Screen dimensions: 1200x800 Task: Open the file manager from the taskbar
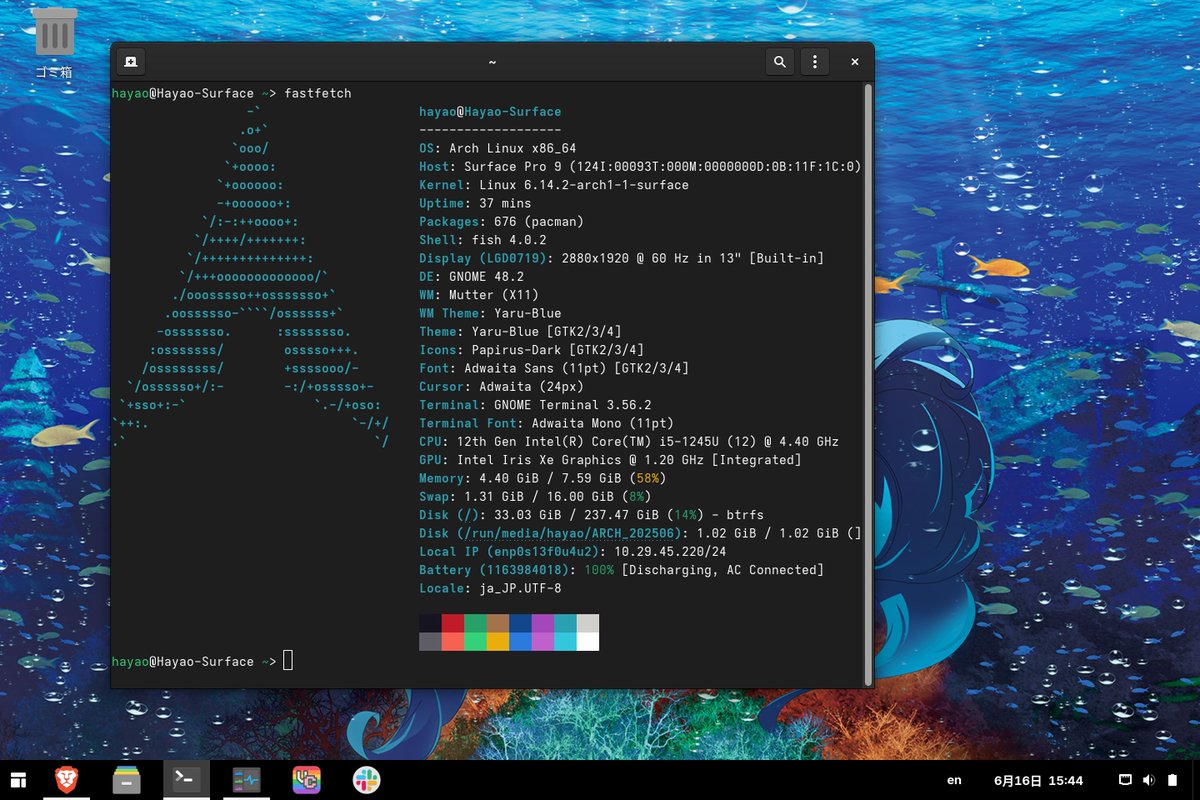[126, 780]
